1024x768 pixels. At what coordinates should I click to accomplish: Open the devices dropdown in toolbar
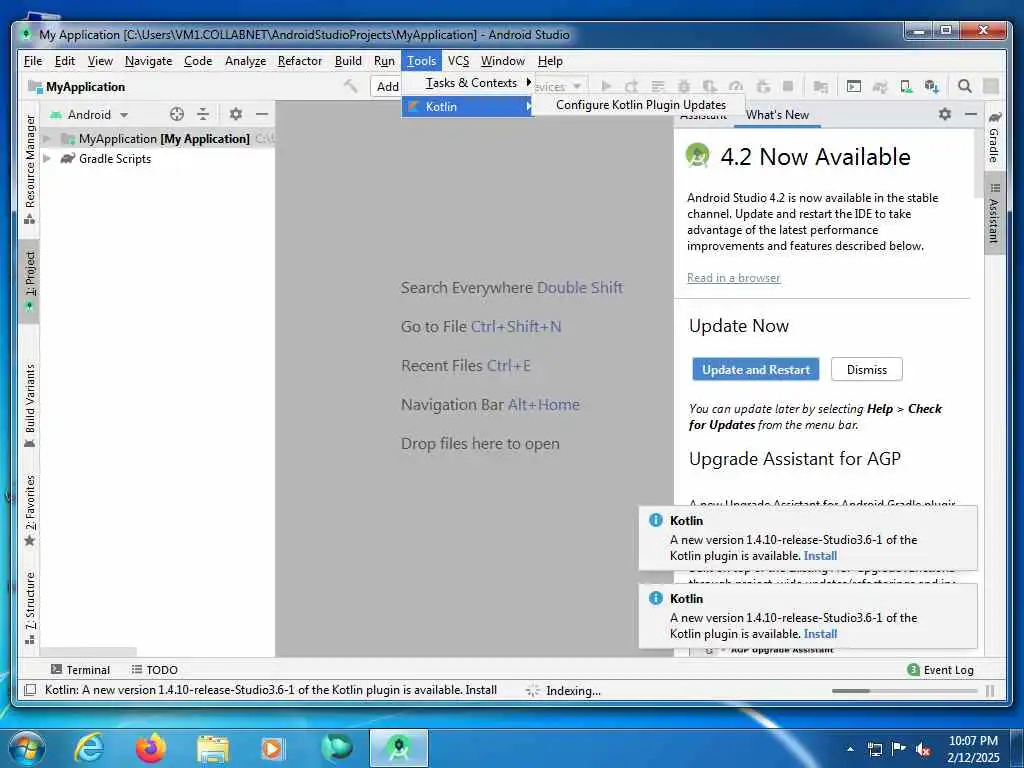pyautogui.click(x=560, y=86)
